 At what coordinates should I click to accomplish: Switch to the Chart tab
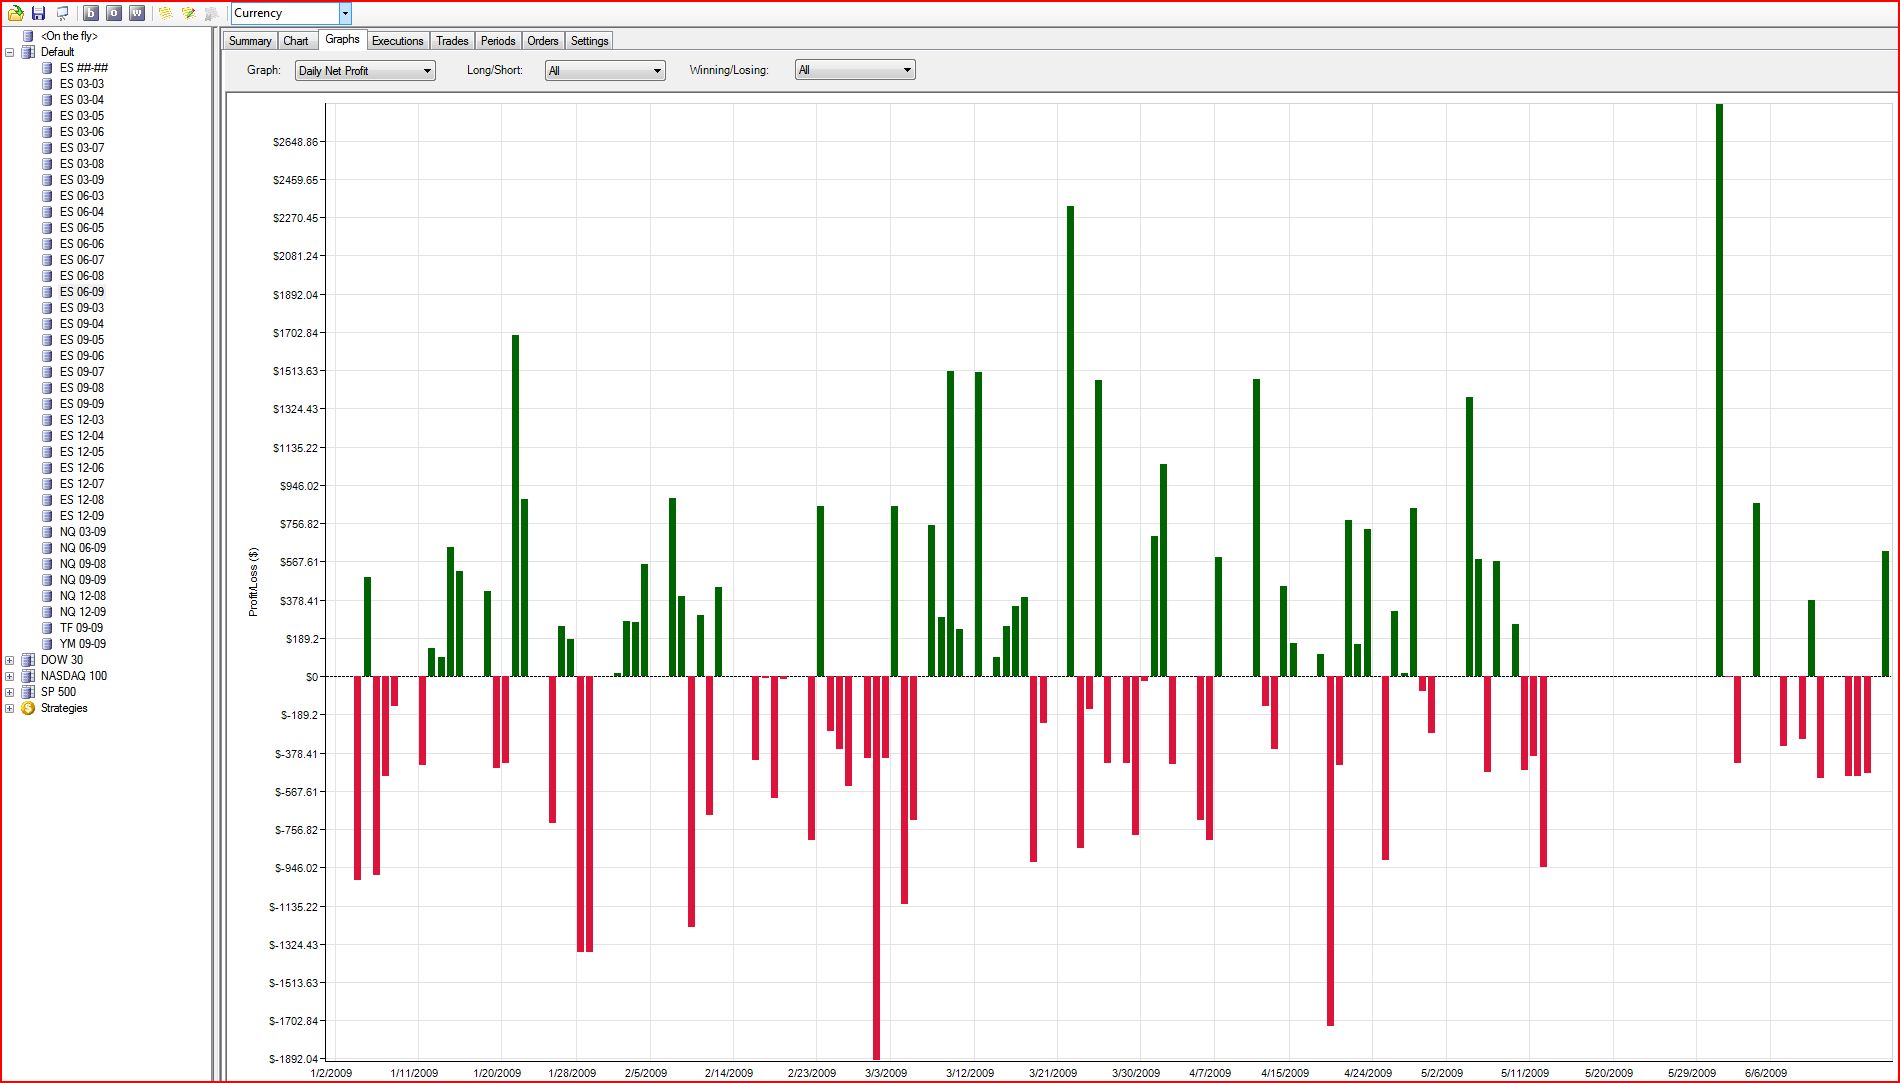(296, 41)
